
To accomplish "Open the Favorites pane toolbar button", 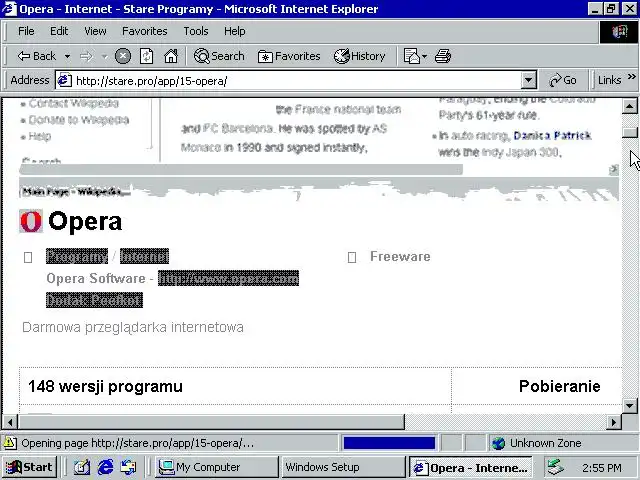I will click(x=289, y=56).
